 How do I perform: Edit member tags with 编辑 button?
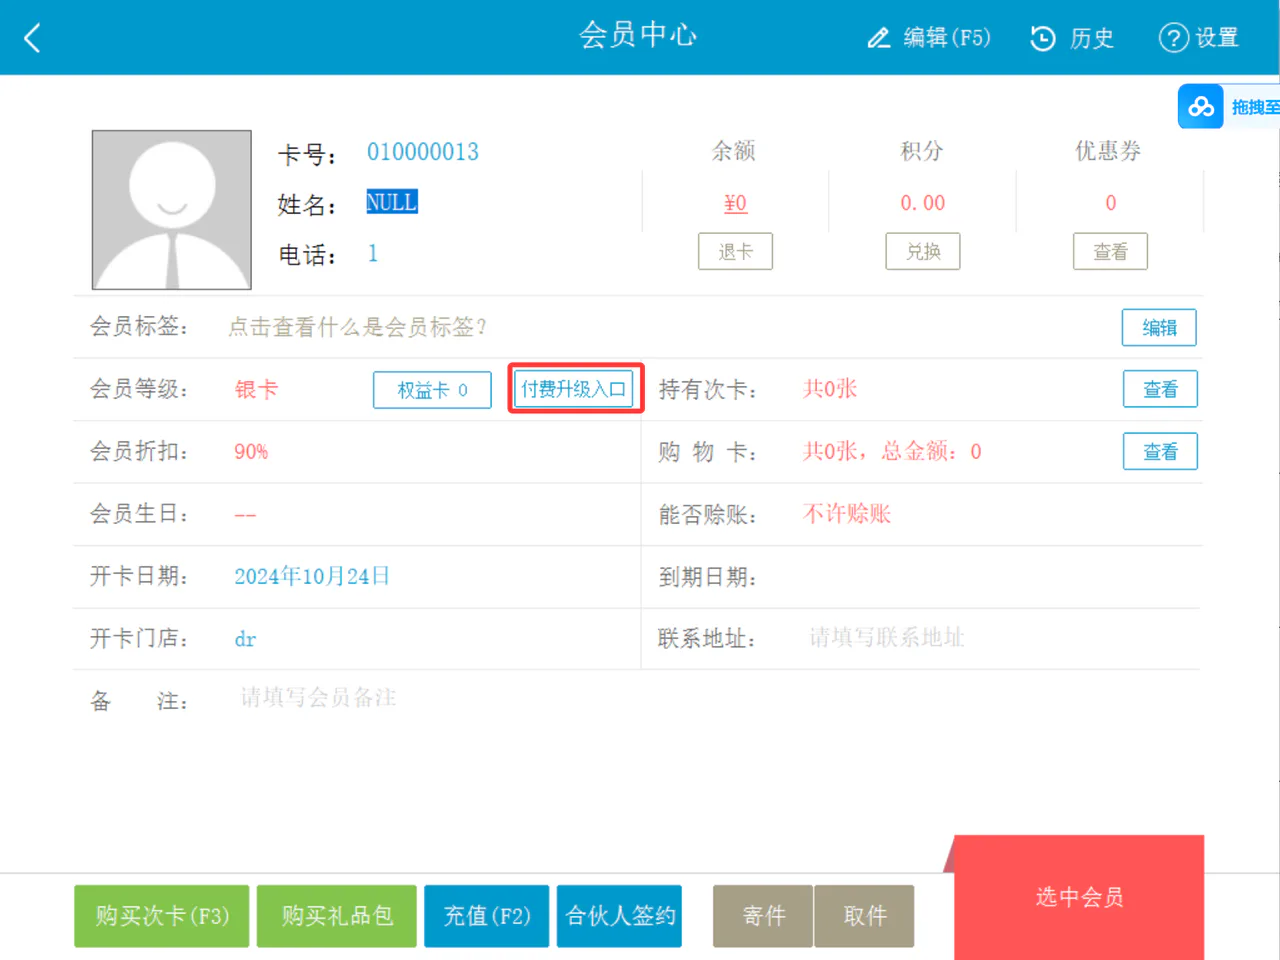[1159, 328]
